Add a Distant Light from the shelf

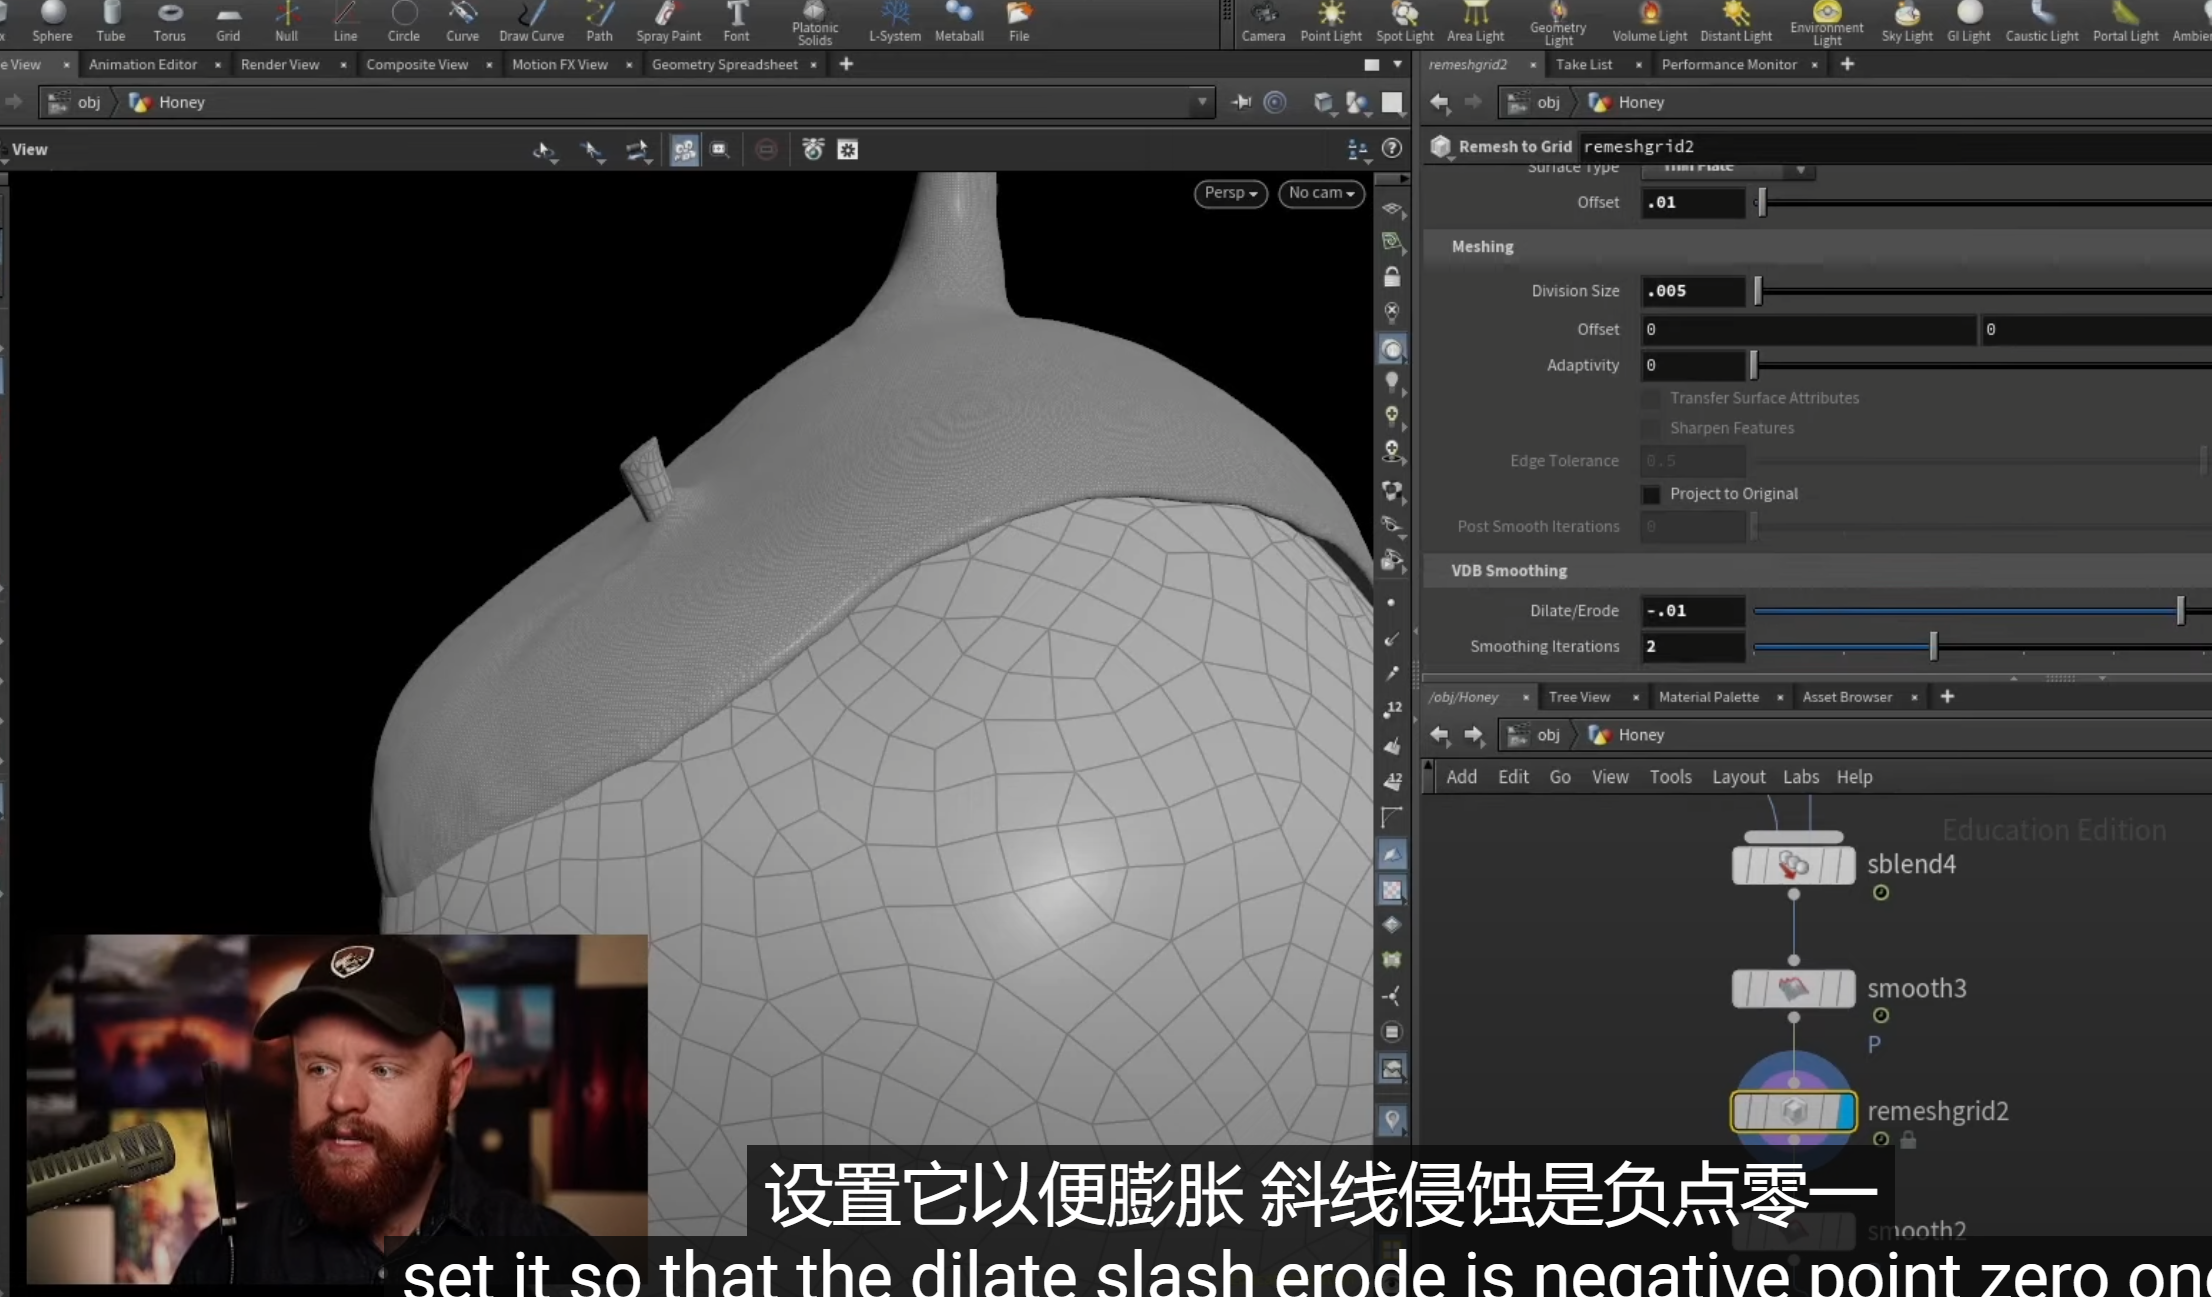(x=1736, y=22)
